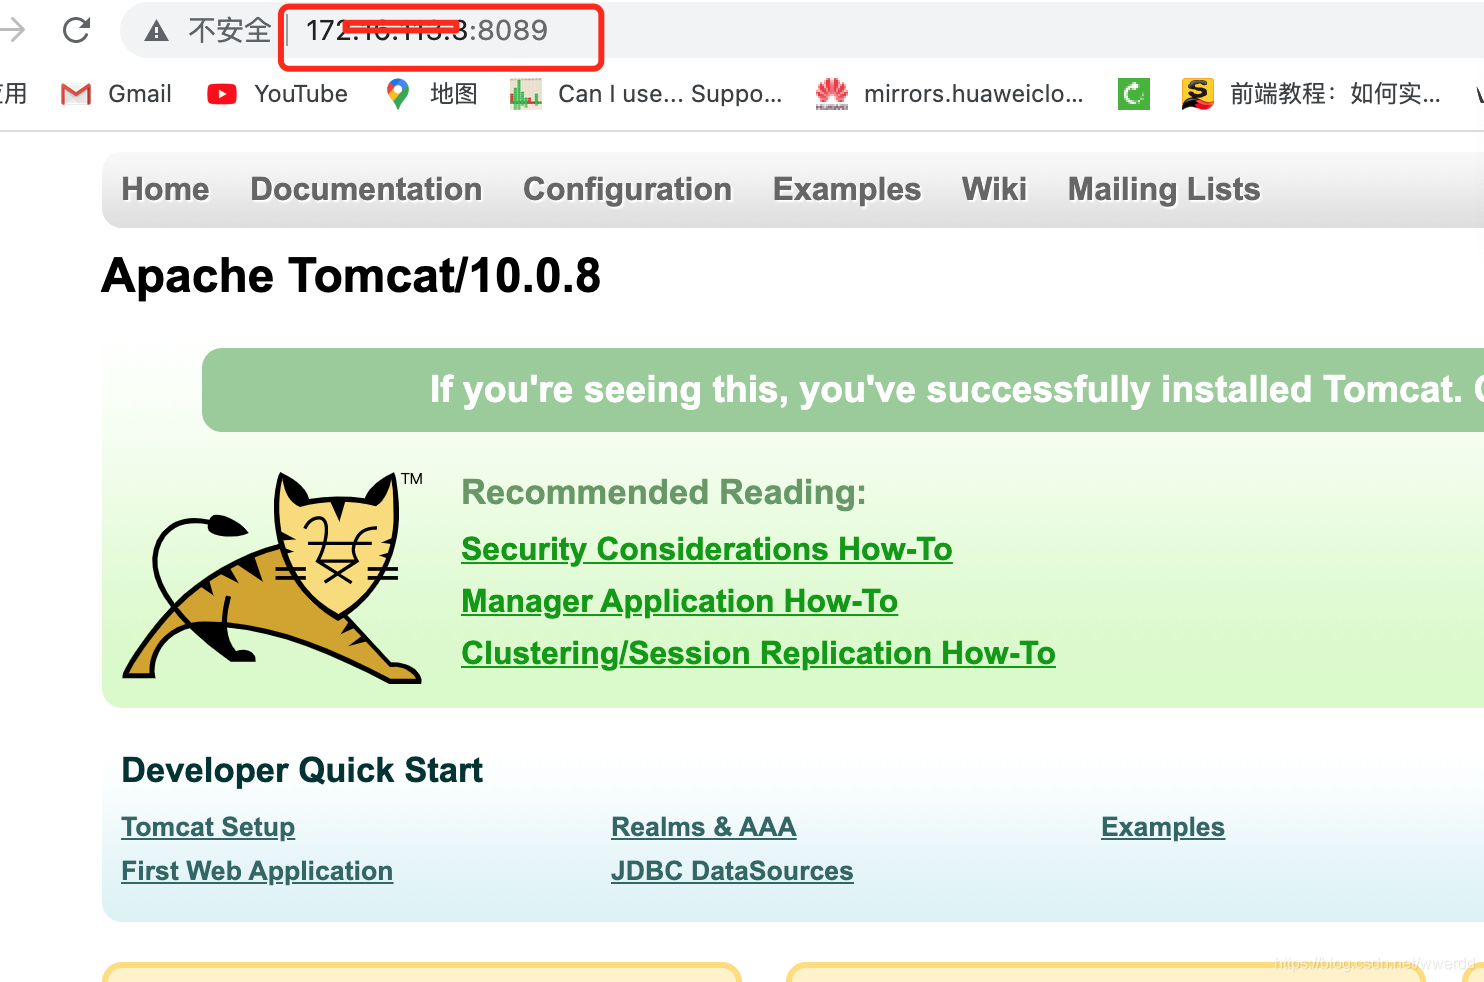Open the Tomcat Setup link
Viewport: 1484px width, 982px height.
[x=208, y=827]
